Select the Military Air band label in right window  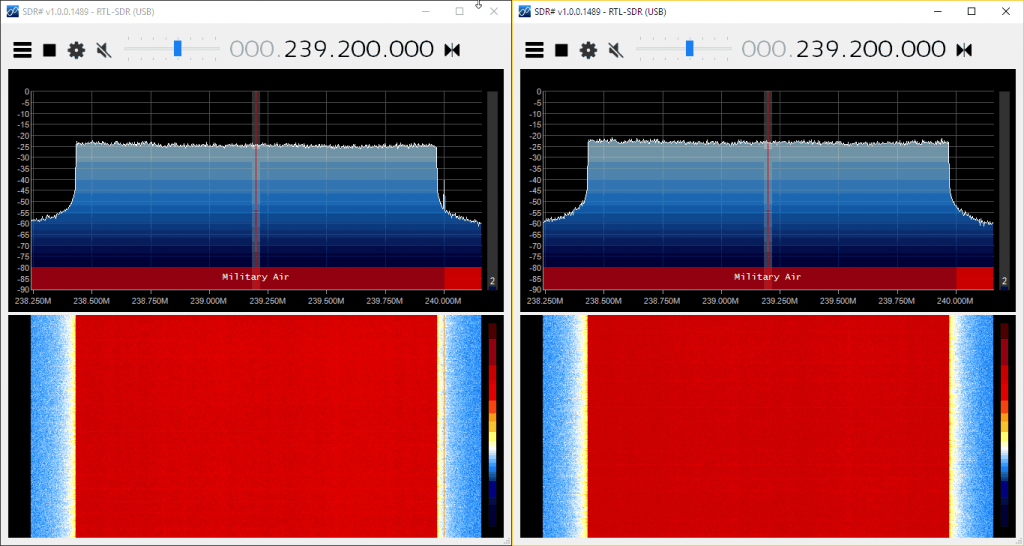(768, 277)
